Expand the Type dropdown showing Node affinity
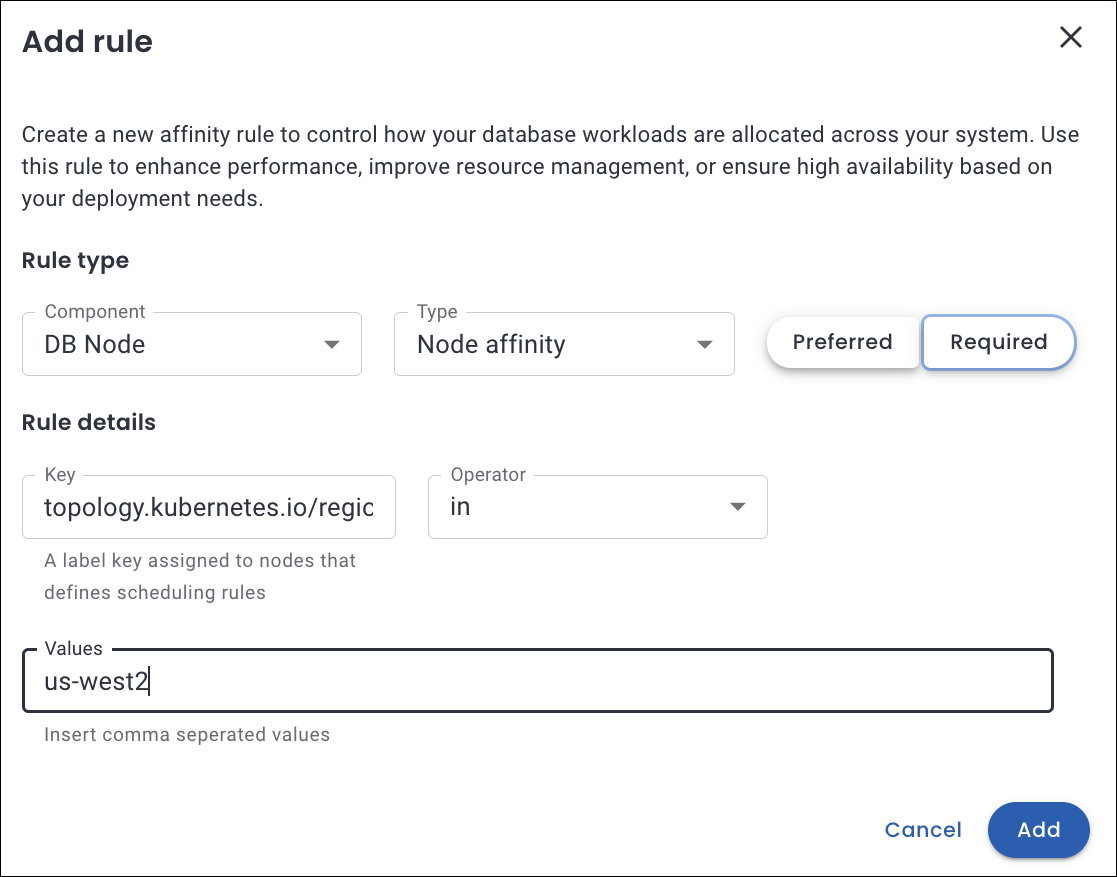 550,345
